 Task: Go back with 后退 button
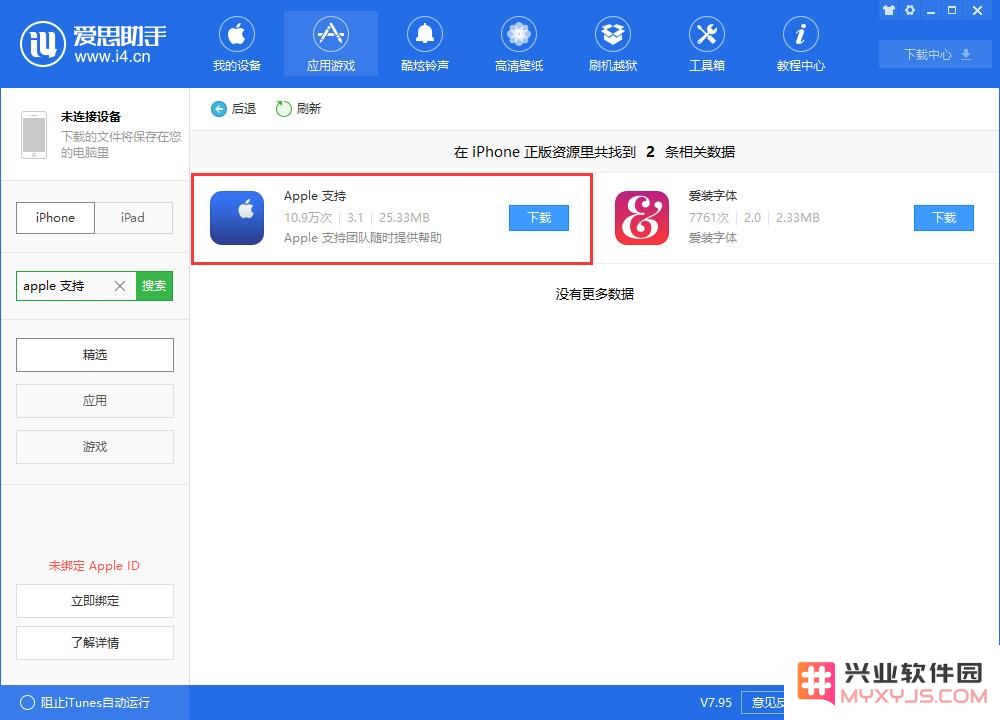tap(233, 109)
